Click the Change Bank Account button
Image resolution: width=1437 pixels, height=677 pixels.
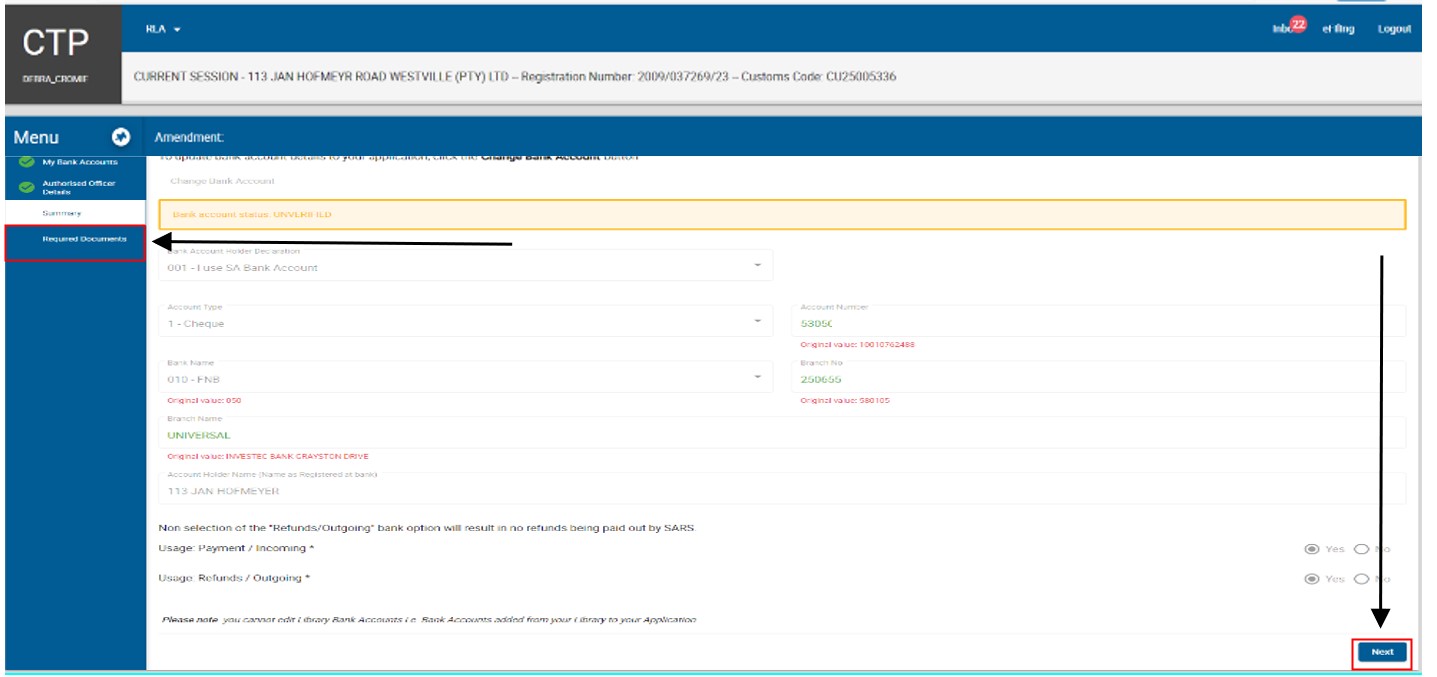click(x=222, y=181)
